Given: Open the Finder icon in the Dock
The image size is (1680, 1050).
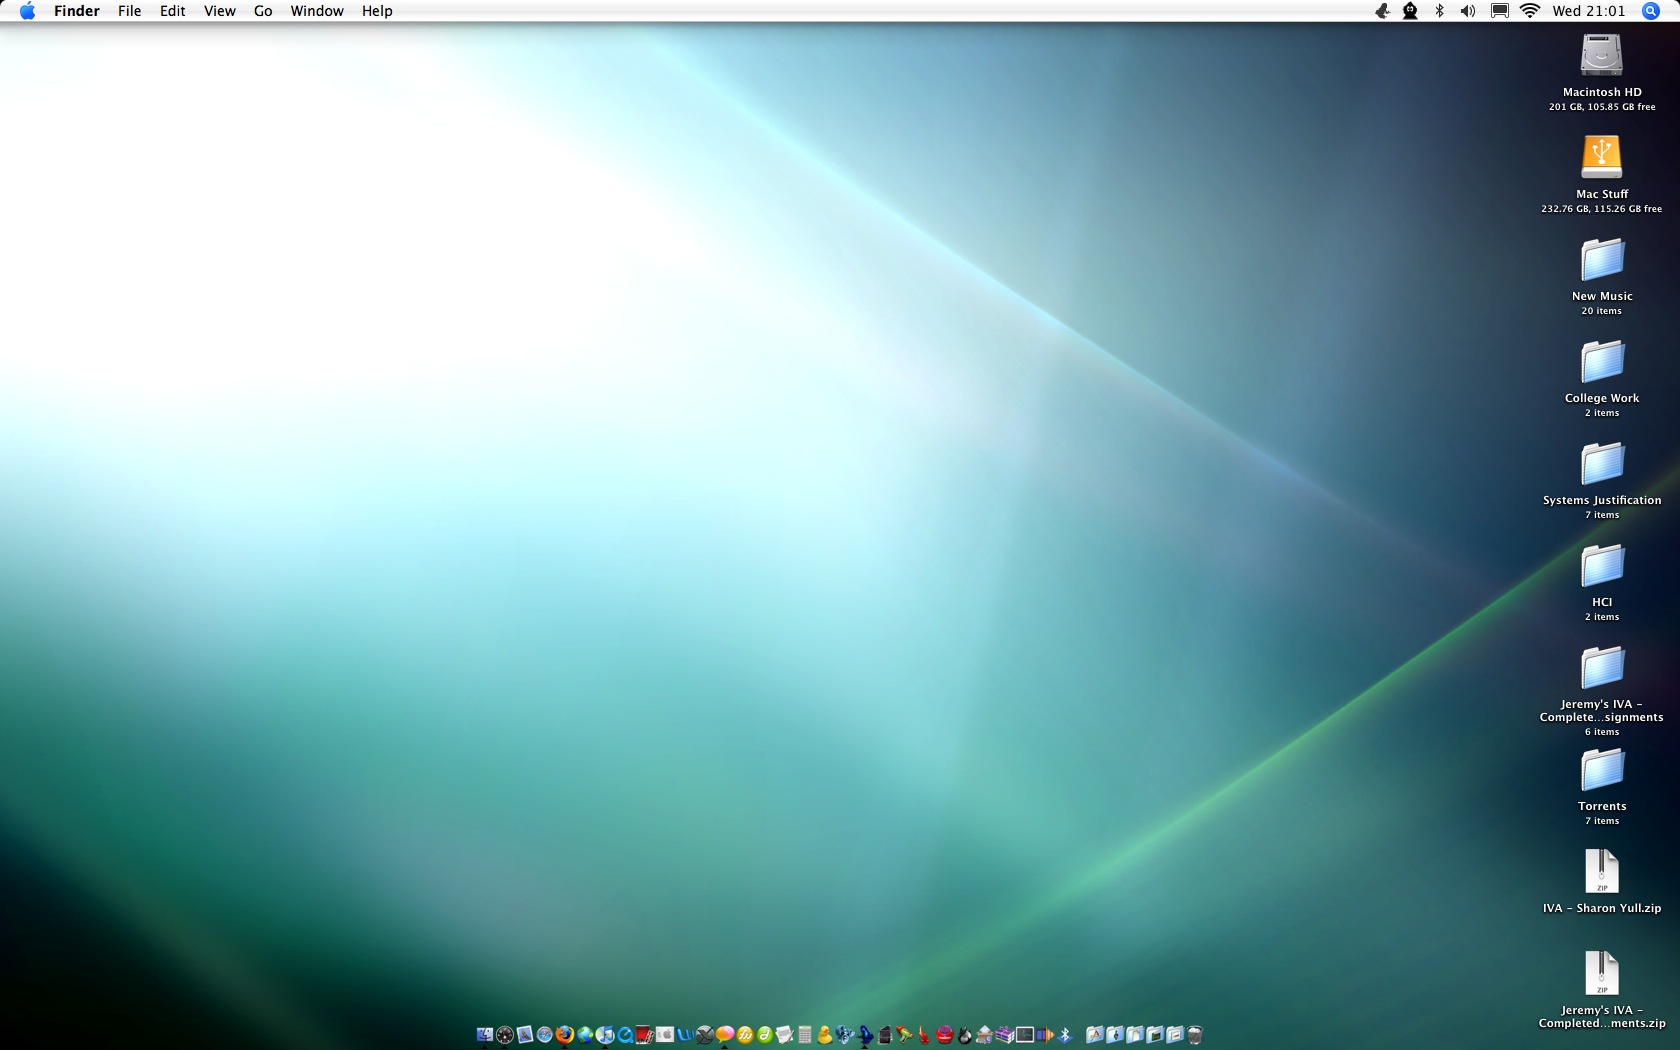Looking at the screenshot, I should click(485, 1035).
